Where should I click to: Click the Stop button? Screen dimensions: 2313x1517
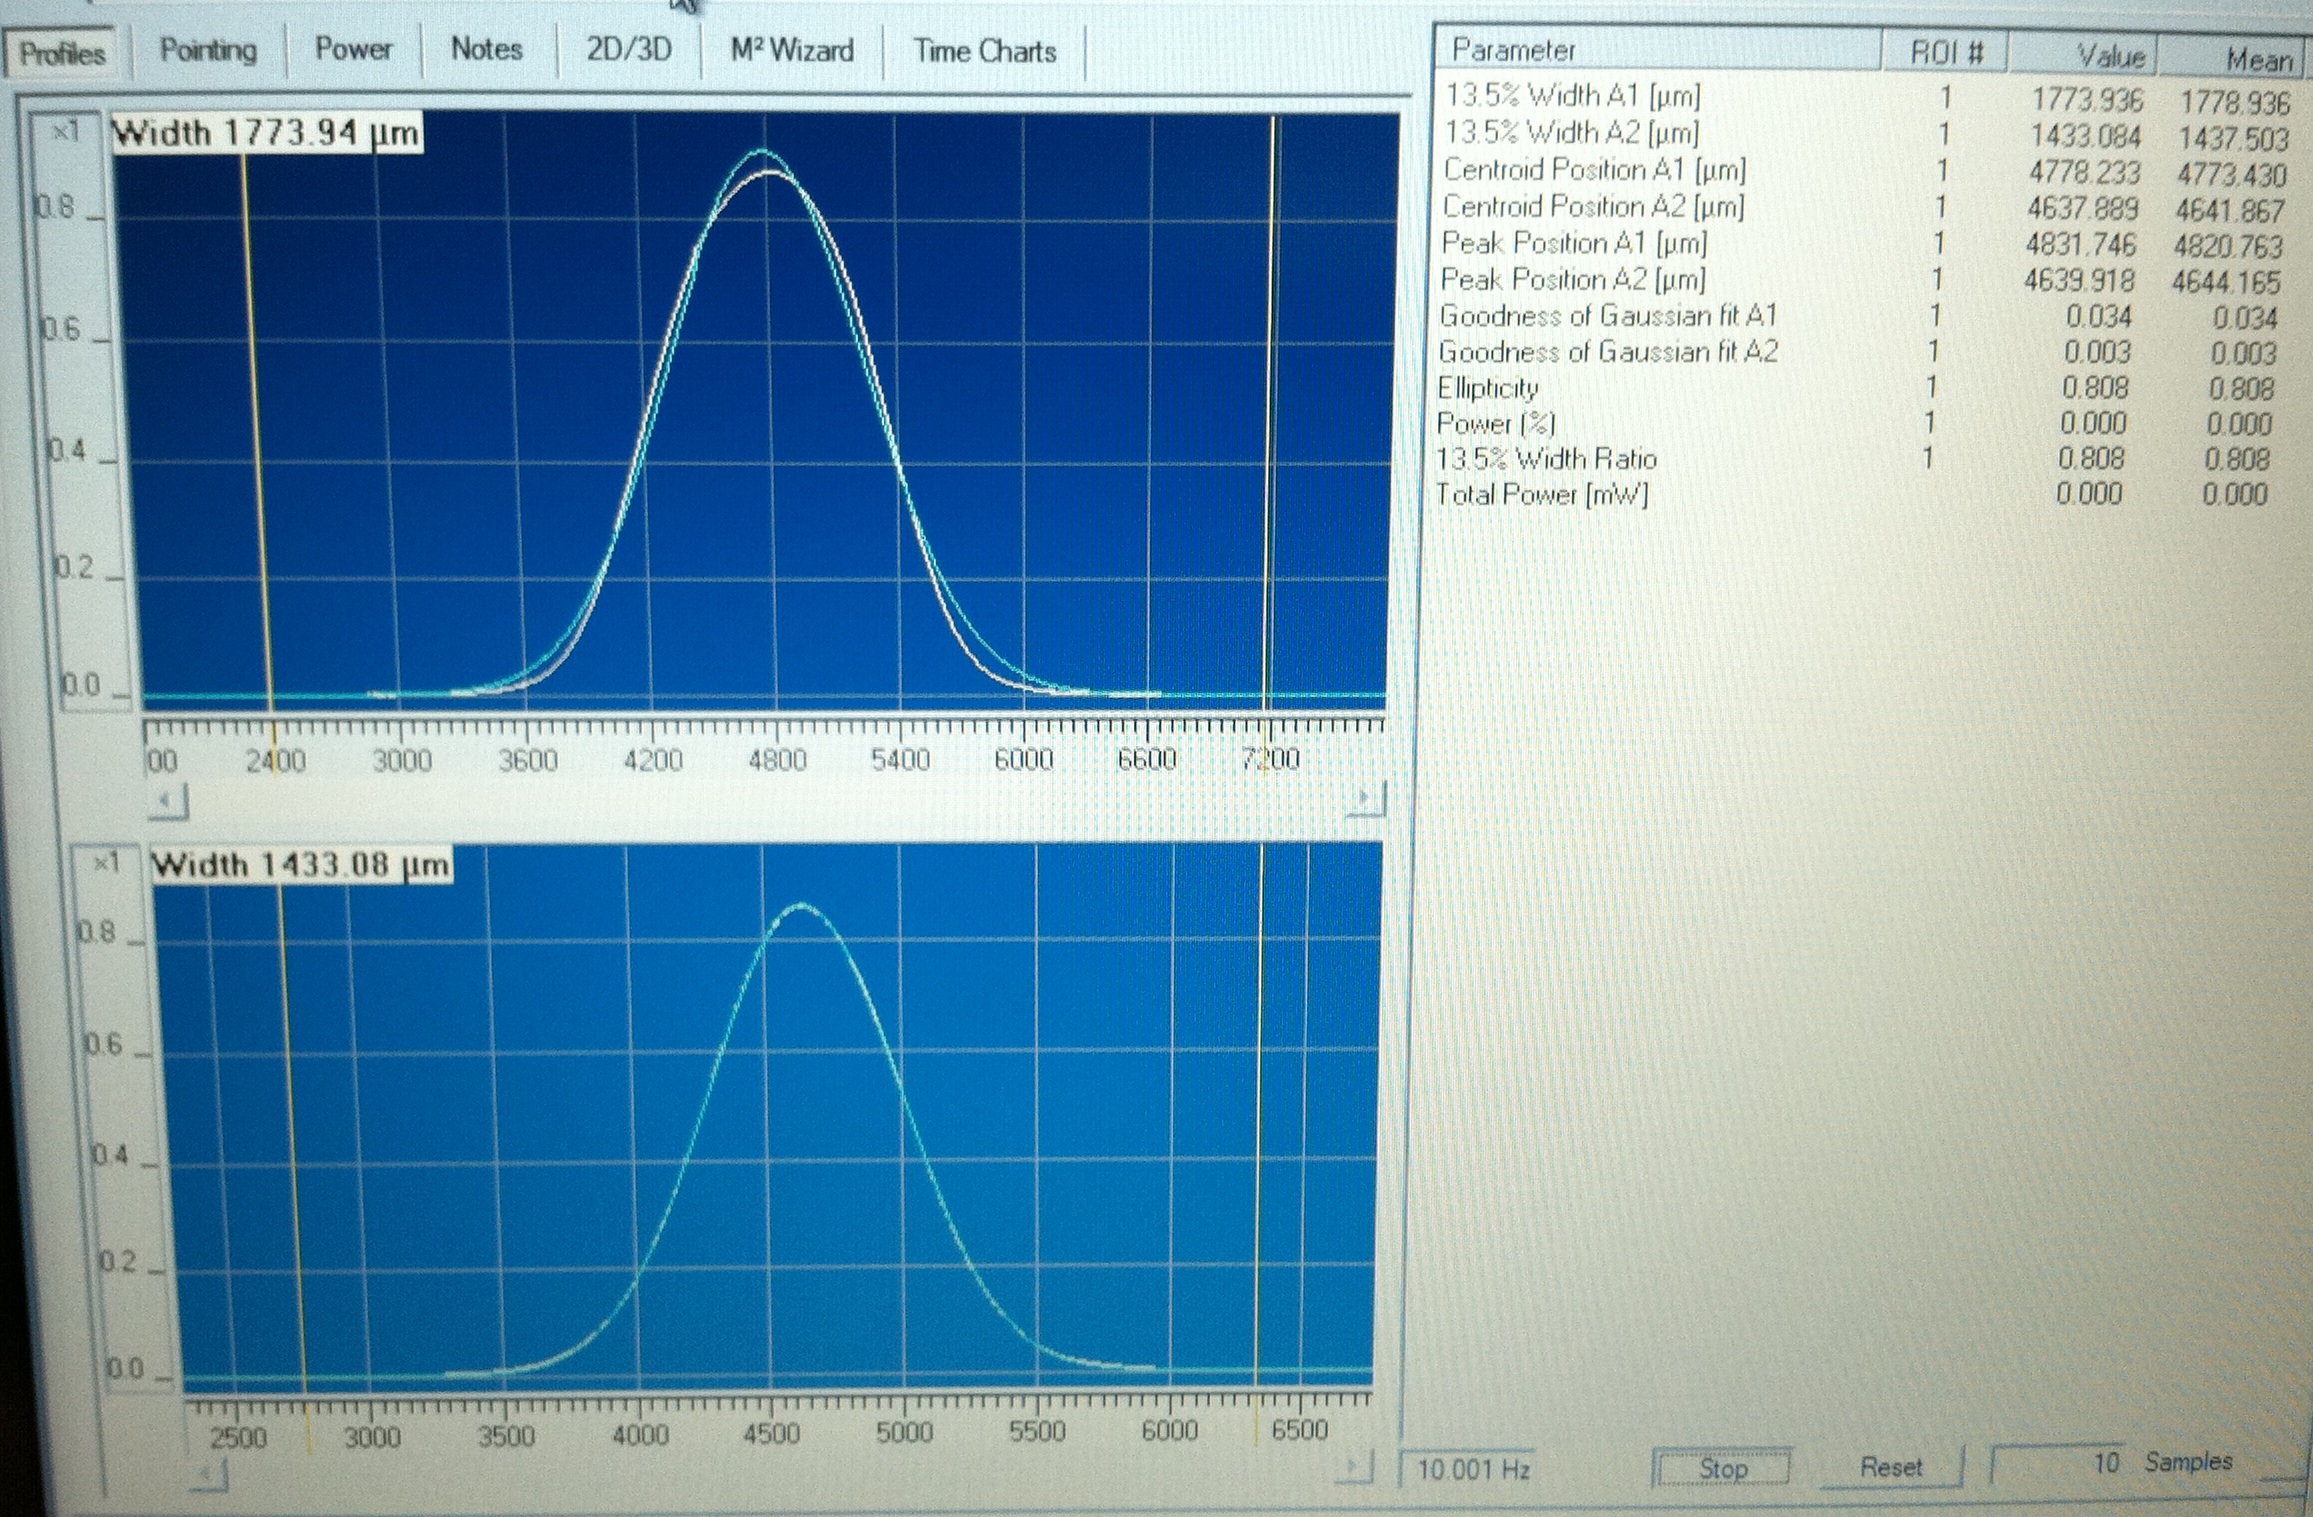click(x=1722, y=1468)
